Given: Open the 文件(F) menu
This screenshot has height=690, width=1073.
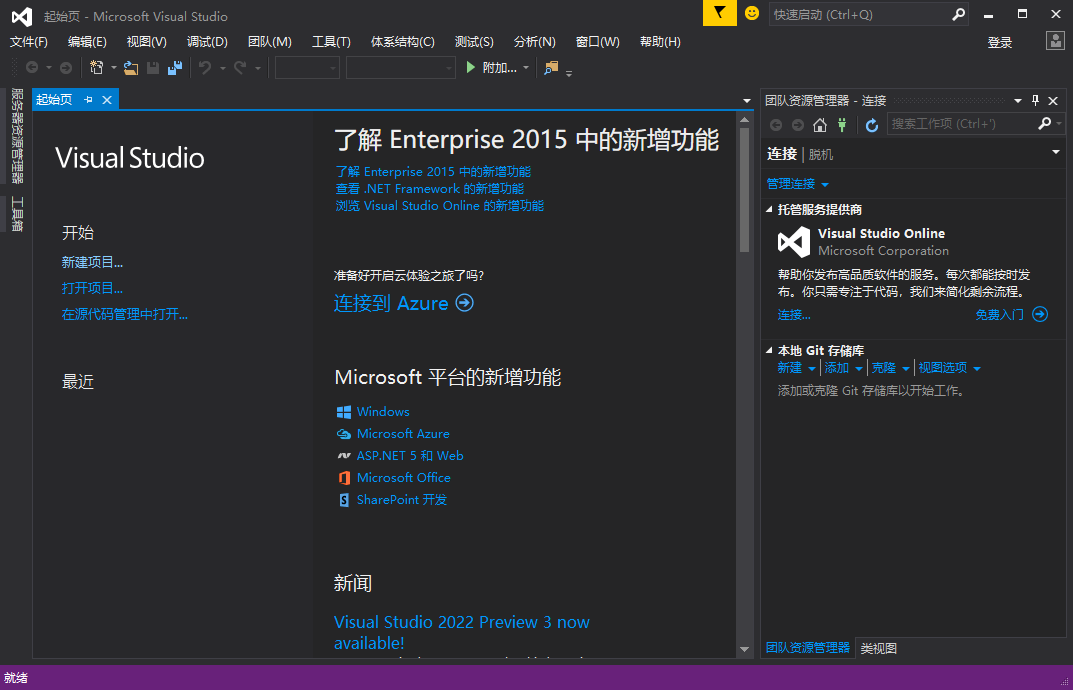Looking at the screenshot, I should click(x=29, y=42).
